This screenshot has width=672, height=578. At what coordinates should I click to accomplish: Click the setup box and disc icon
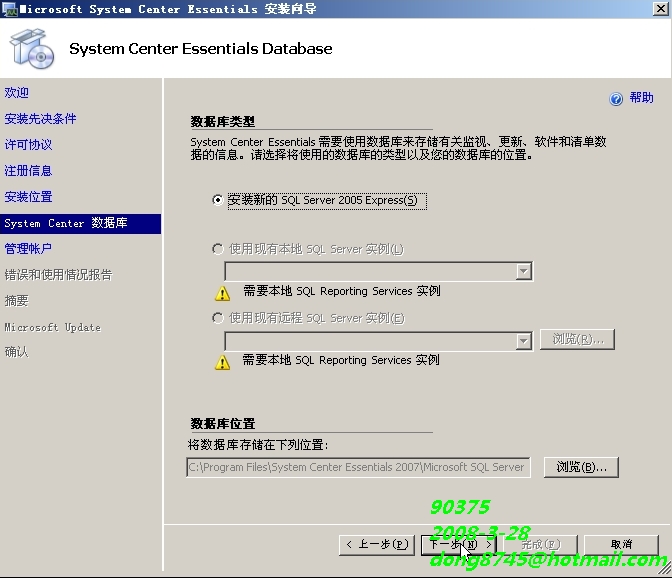[32, 48]
